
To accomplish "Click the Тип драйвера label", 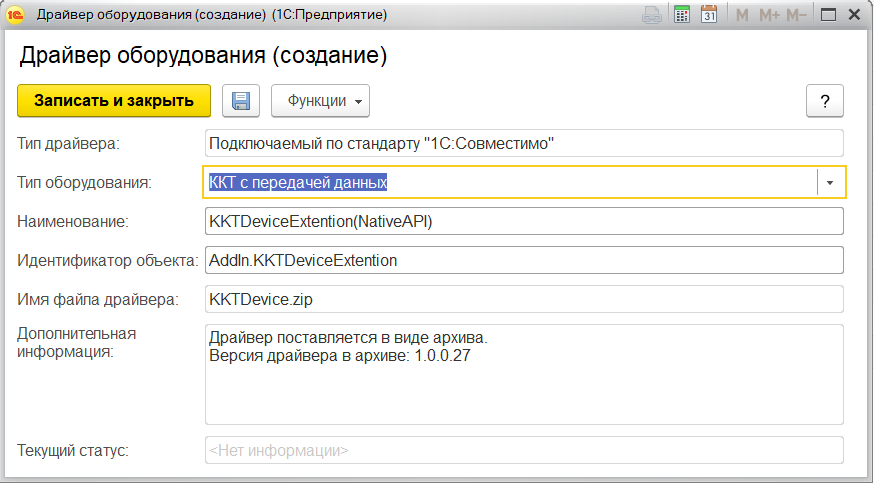I will (68, 144).
